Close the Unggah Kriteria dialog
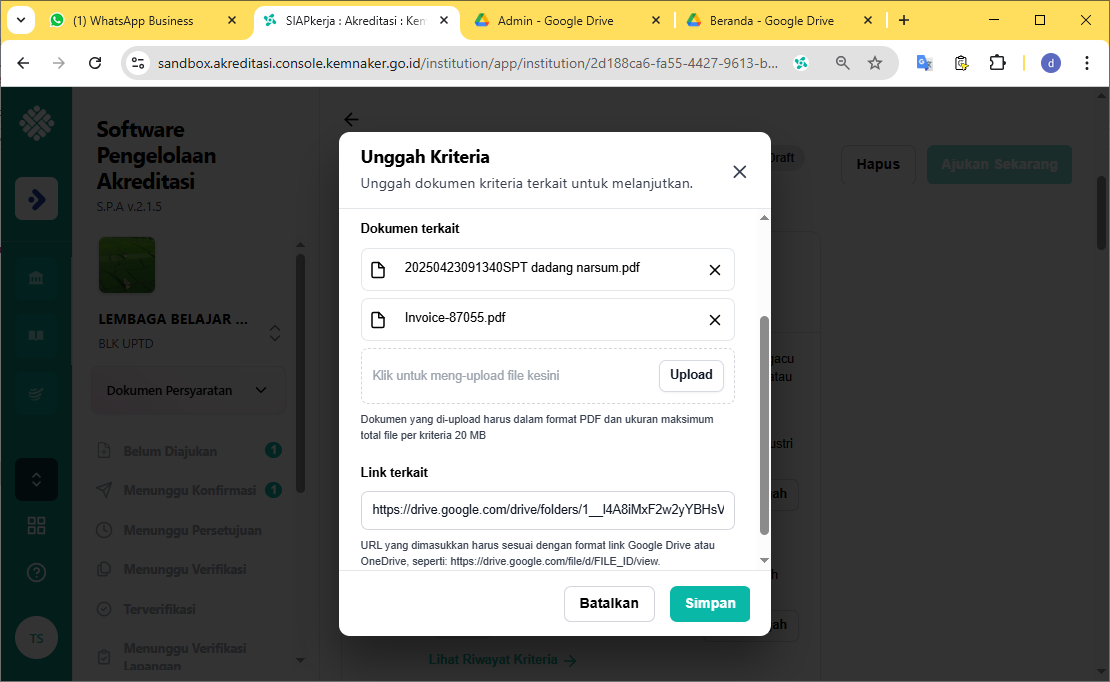The image size is (1110, 682). [739, 172]
